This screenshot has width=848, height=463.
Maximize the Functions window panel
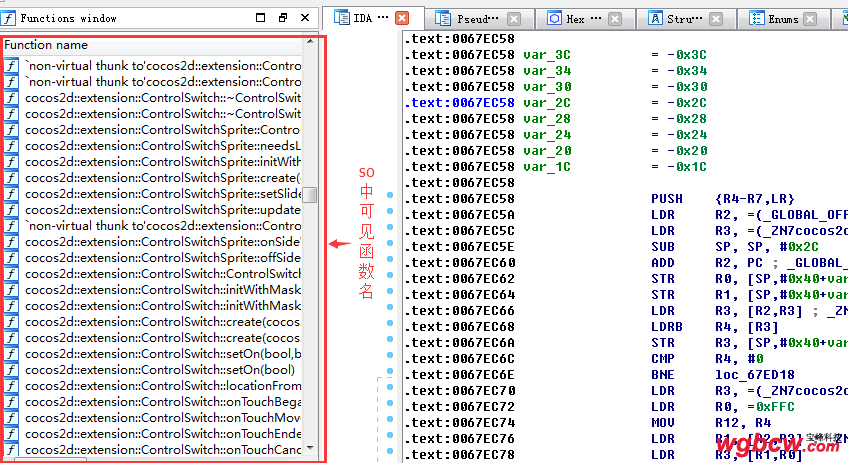(x=260, y=18)
